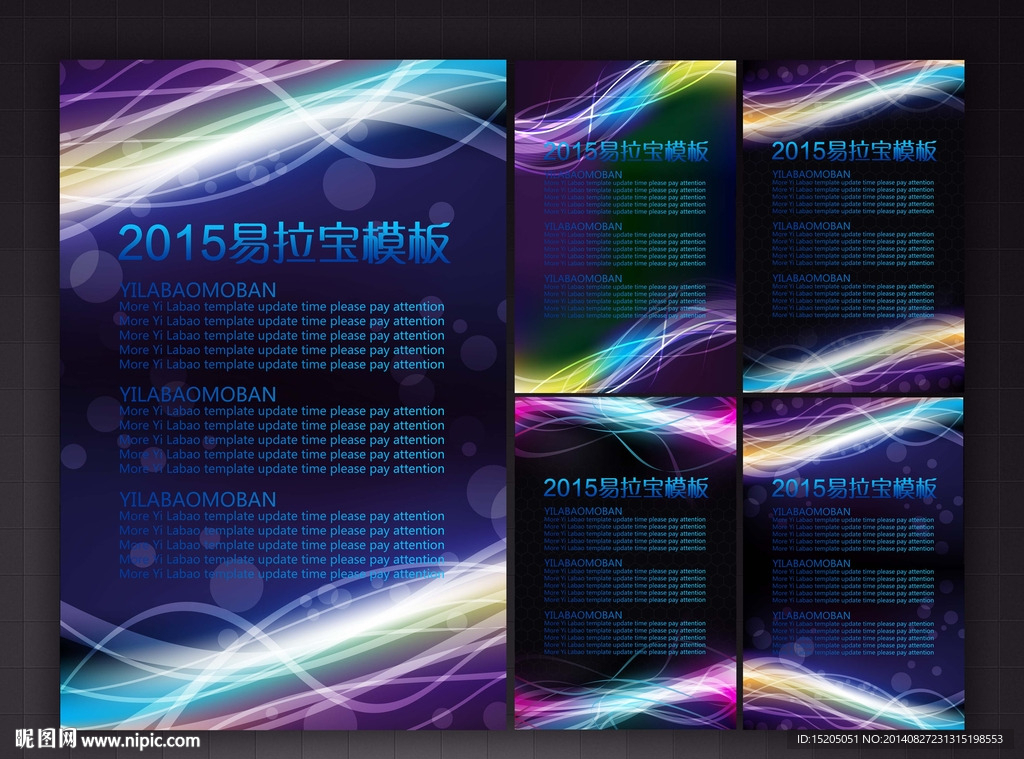Image resolution: width=1024 pixels, height=759 pixels.
Task: Select the large left poster template
Action: coord(283,395)
